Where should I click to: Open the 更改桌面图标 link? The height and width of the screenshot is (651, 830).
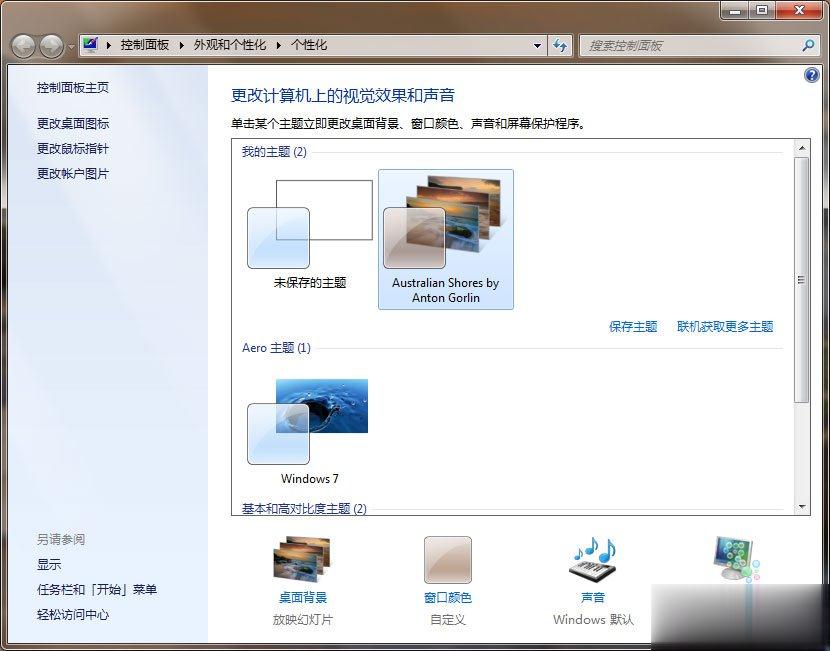click(73, 123)
